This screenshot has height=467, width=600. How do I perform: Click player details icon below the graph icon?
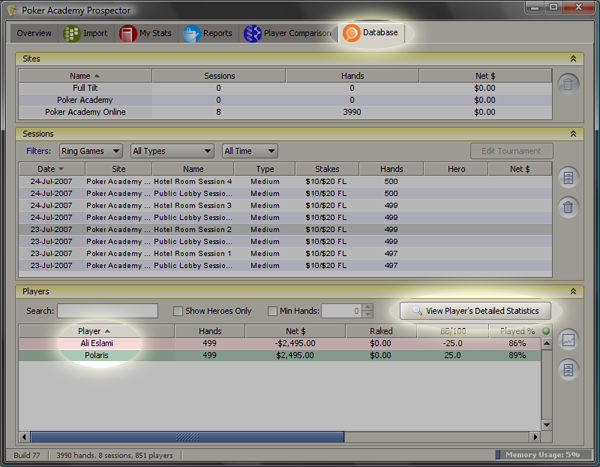point(568,370)
